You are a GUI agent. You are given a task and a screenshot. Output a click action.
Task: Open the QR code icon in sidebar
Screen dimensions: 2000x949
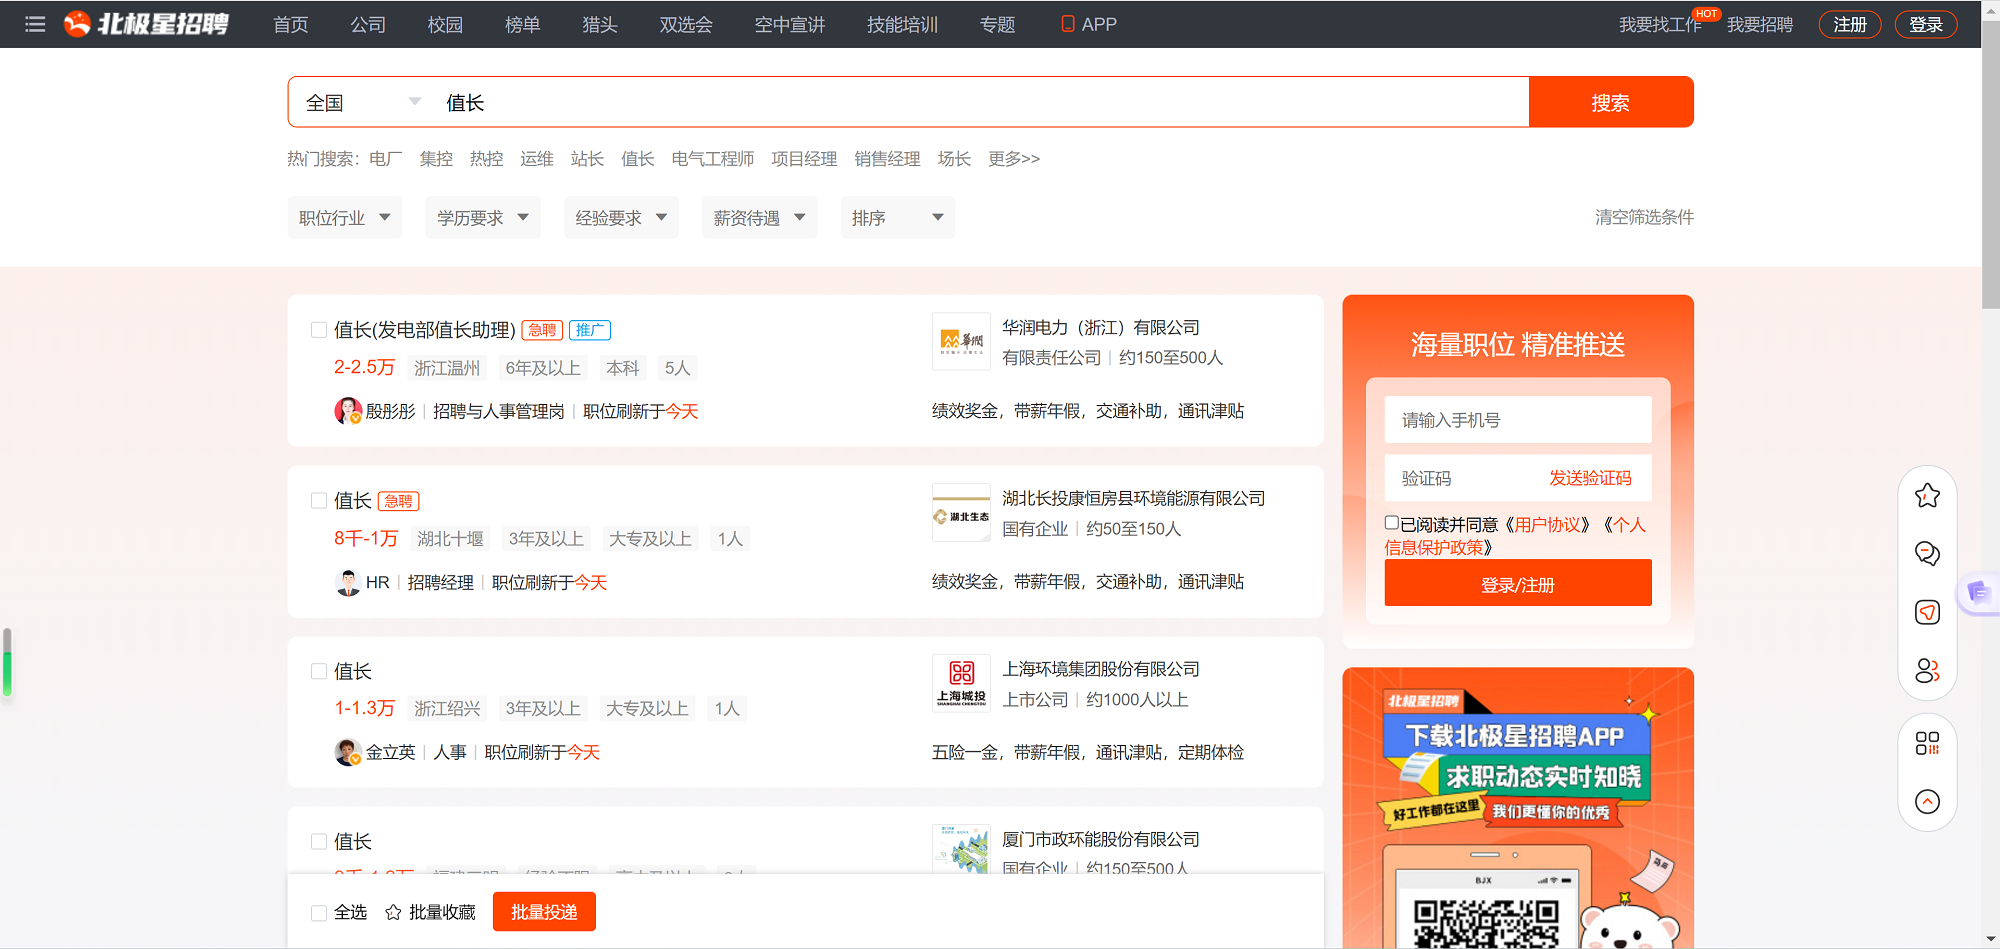(1927, 743)
